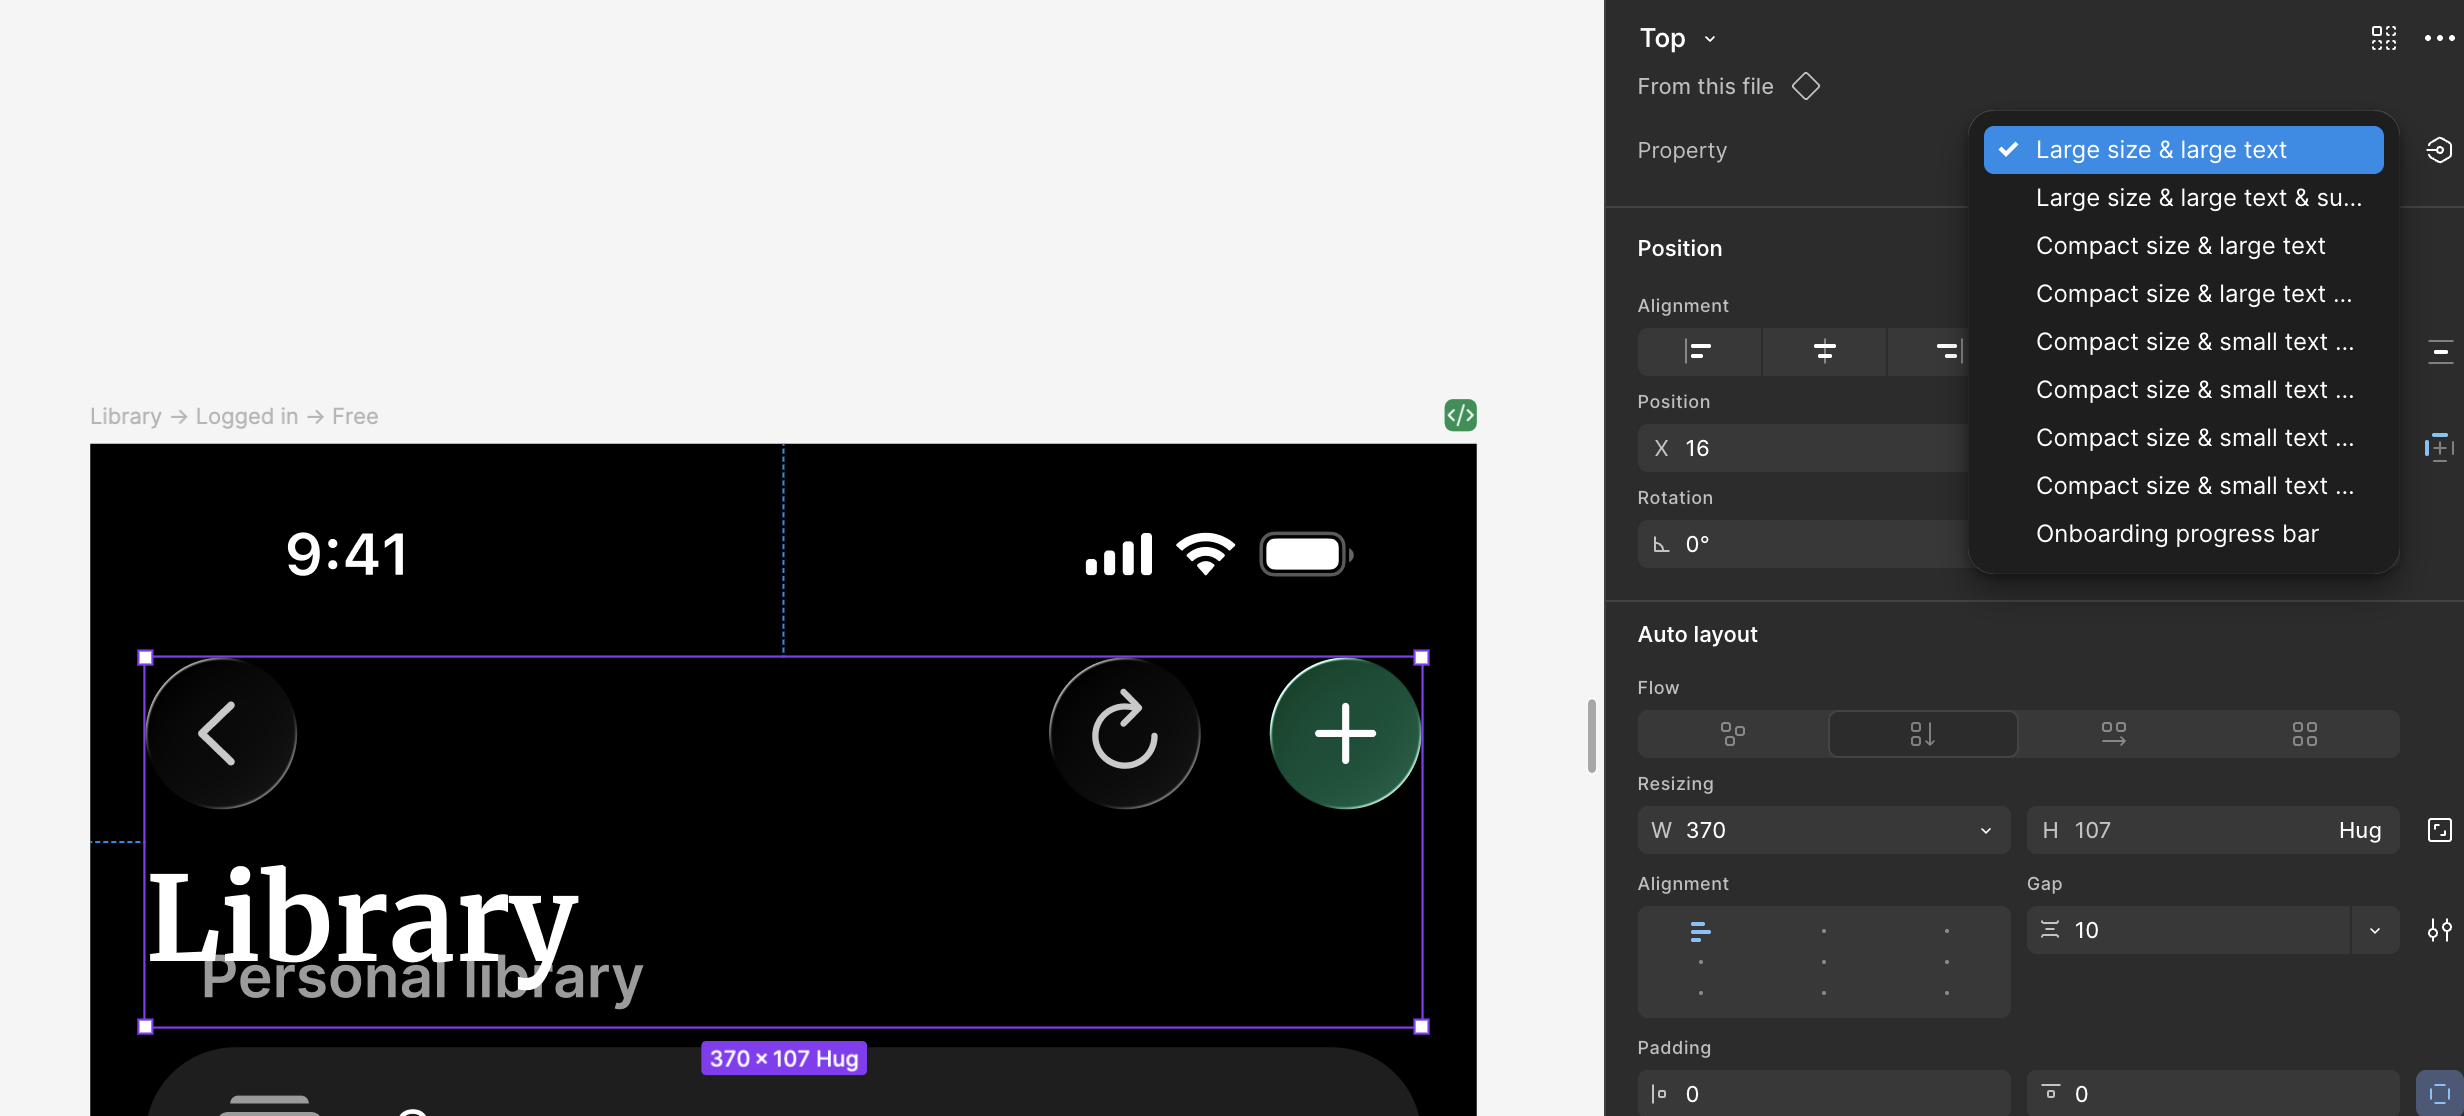
Task: Click the reset instance icon beside Property
Action: pos(2439,150)
